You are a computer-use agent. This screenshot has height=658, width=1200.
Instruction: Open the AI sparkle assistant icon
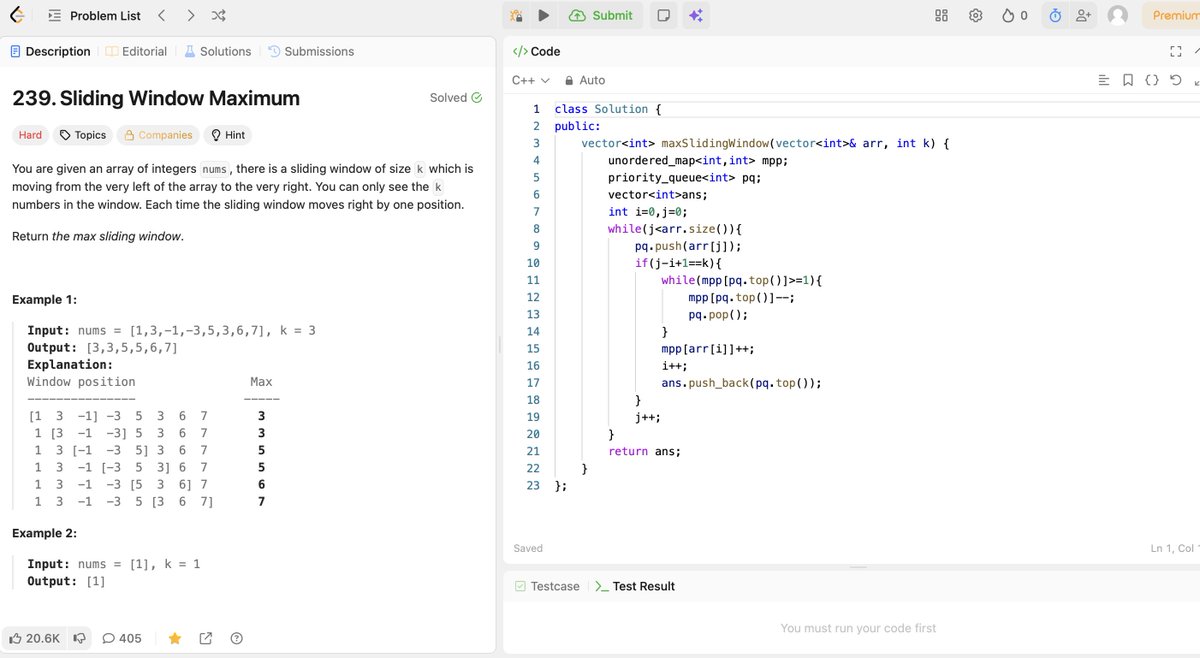tap(696, 15)
